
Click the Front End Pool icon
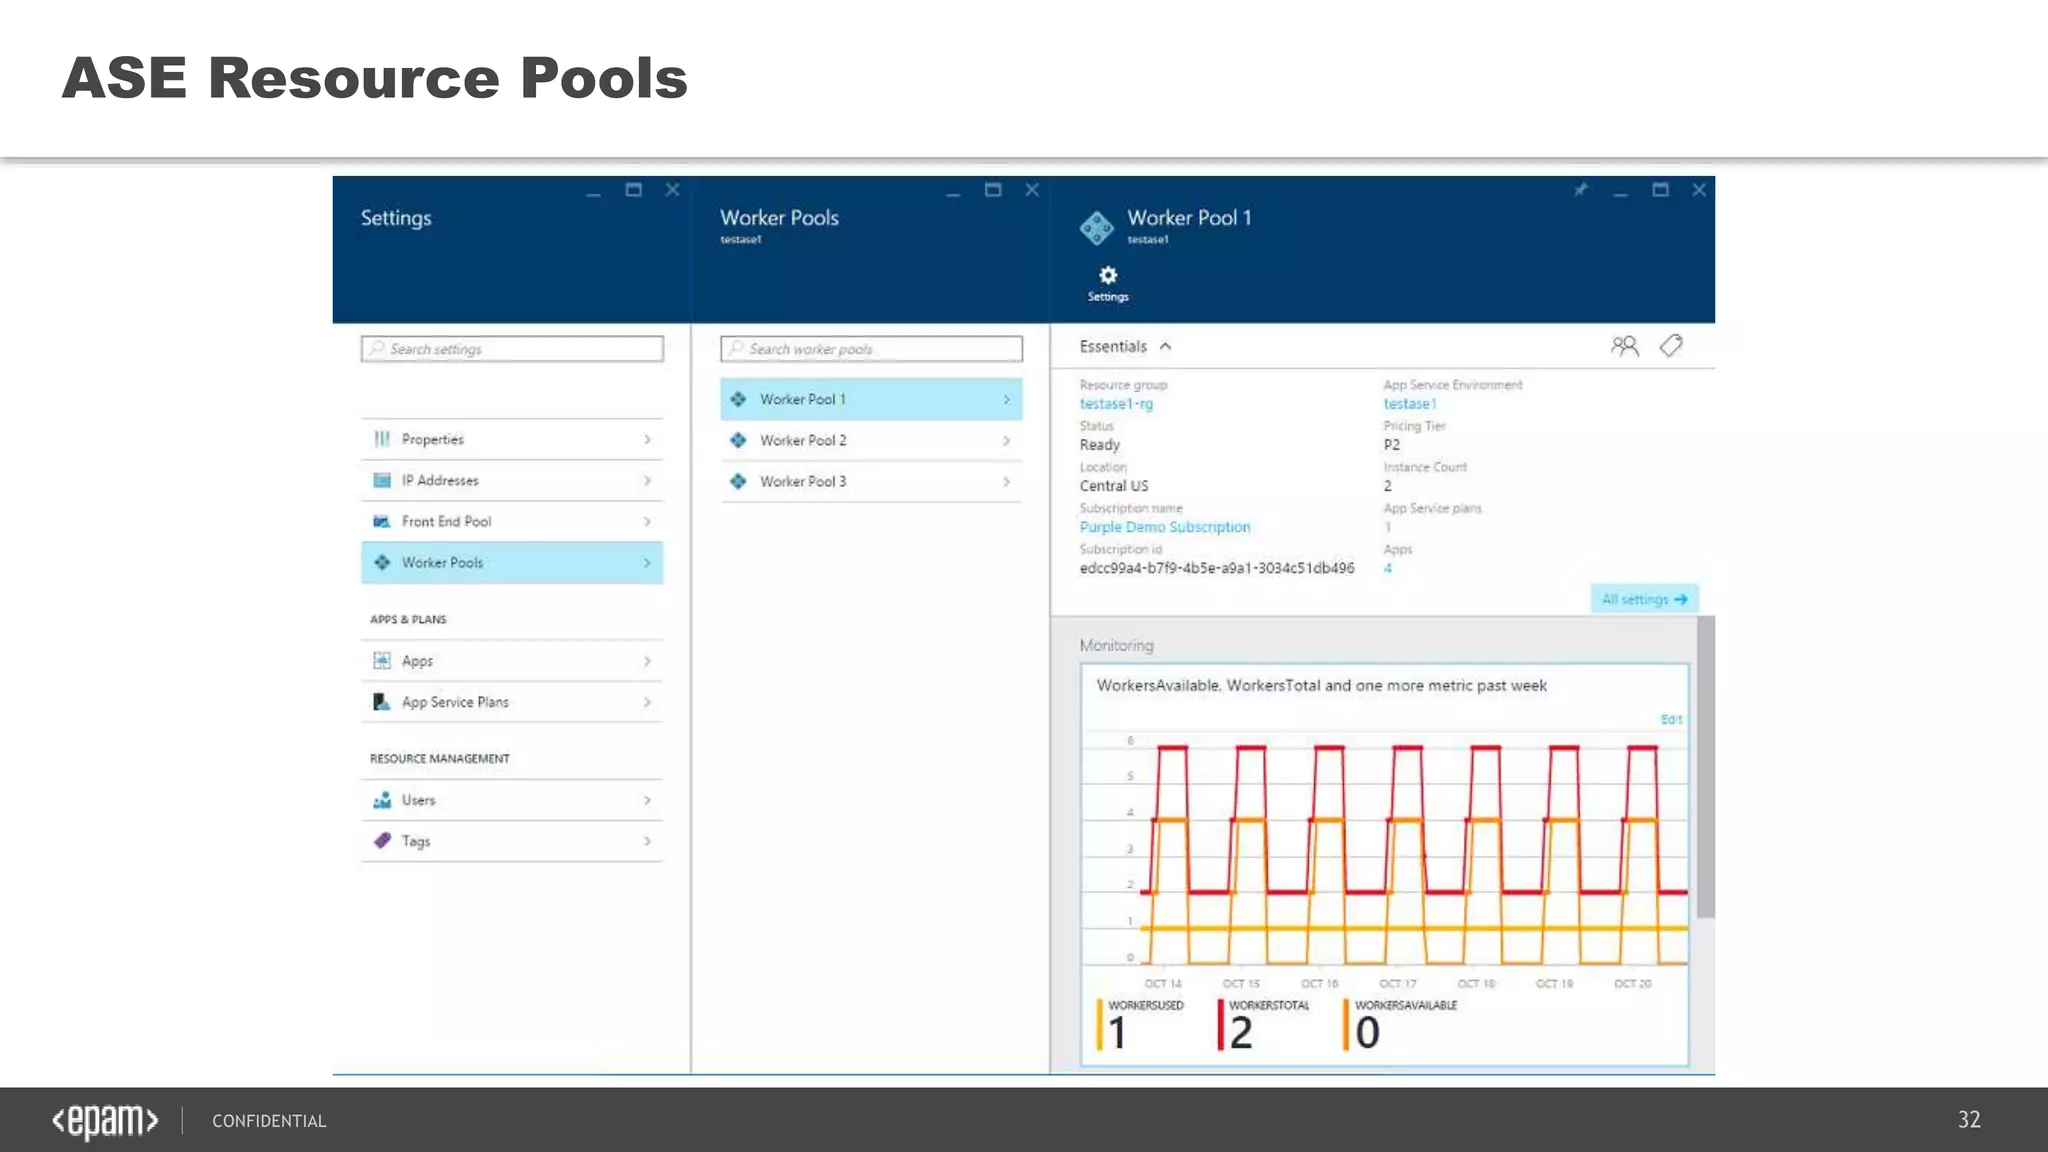pos(381,521)
